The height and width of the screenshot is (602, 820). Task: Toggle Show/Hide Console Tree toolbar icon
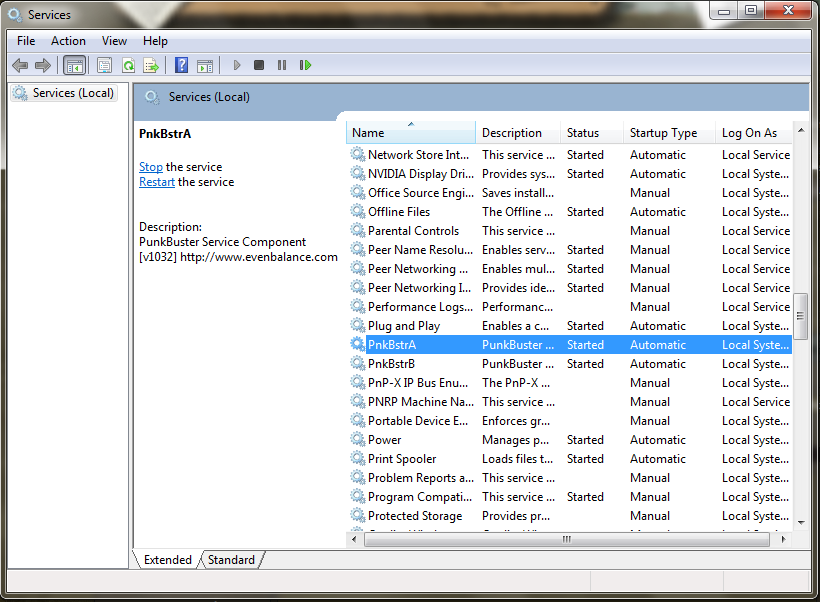[74, 65]
